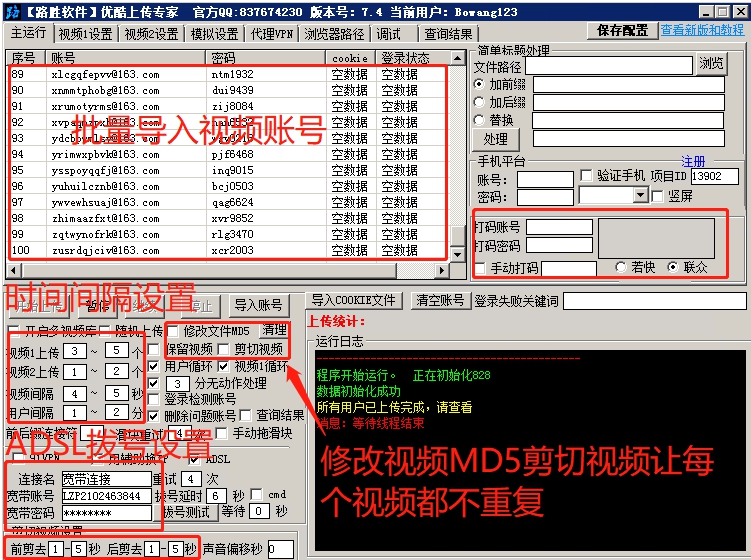Image resolution: width=751 pixels, height=560 pixels.
Task: Click the 文件路径 input field
Action: point(609,65)
